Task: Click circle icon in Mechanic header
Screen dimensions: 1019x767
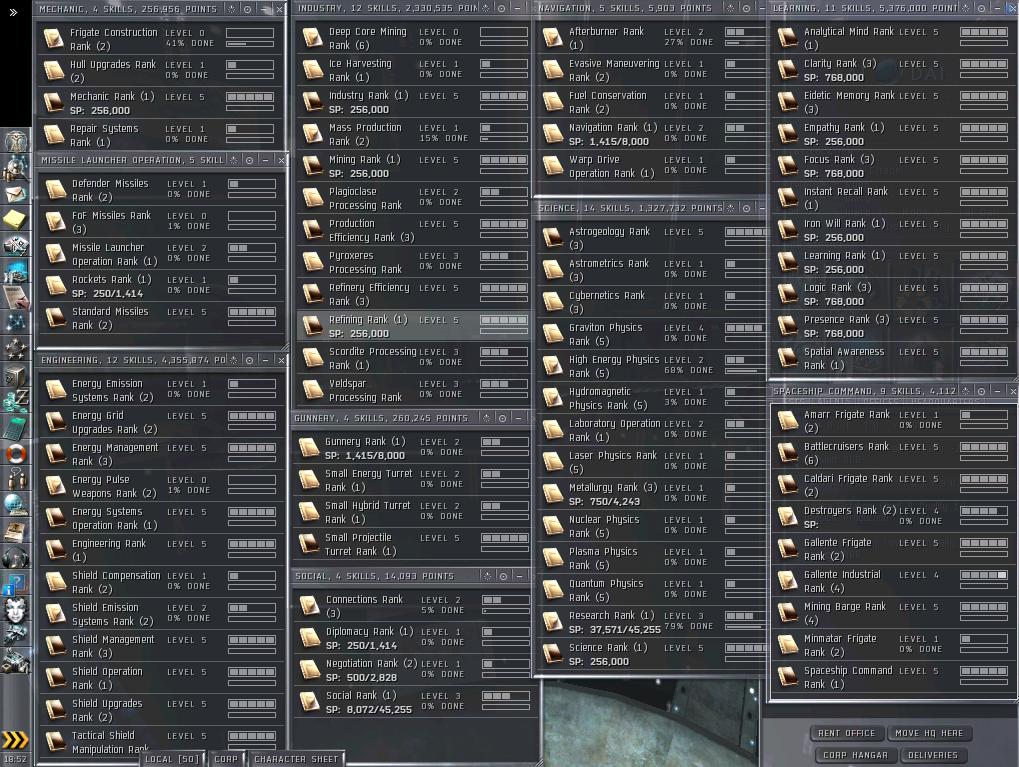Action: [248, 9]
